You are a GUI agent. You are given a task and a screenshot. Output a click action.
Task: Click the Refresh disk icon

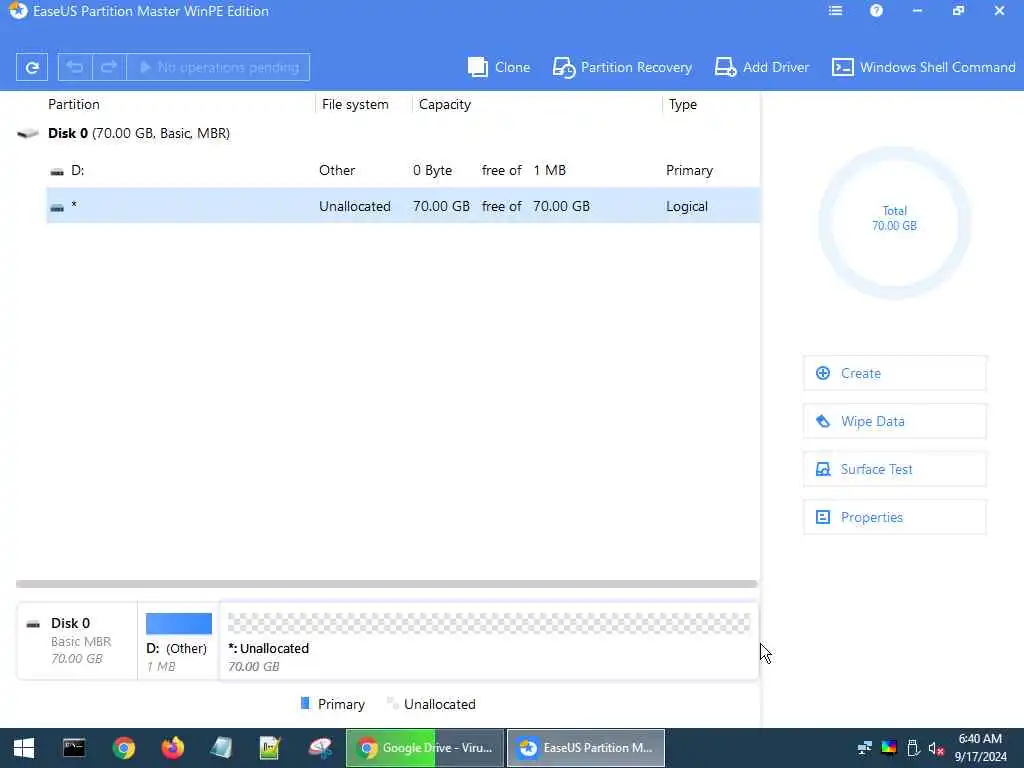[31, 67]
